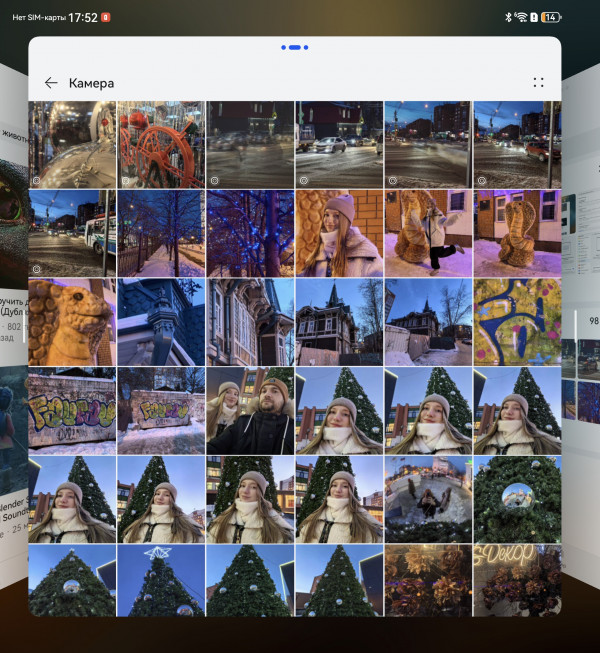Tap the clock showing 17:52
This screenshot has width=600, height=653.
point(83,17)
